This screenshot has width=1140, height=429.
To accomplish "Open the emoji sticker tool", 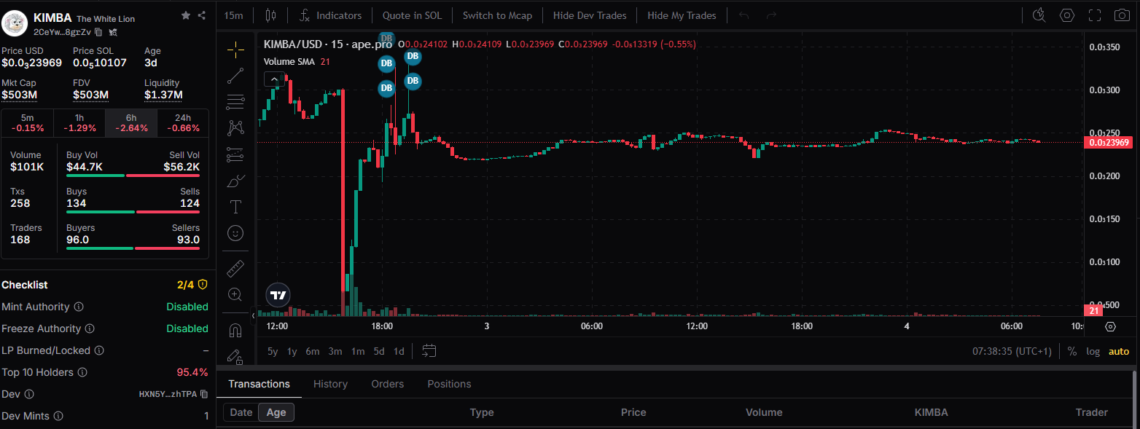I will [235, 233].
